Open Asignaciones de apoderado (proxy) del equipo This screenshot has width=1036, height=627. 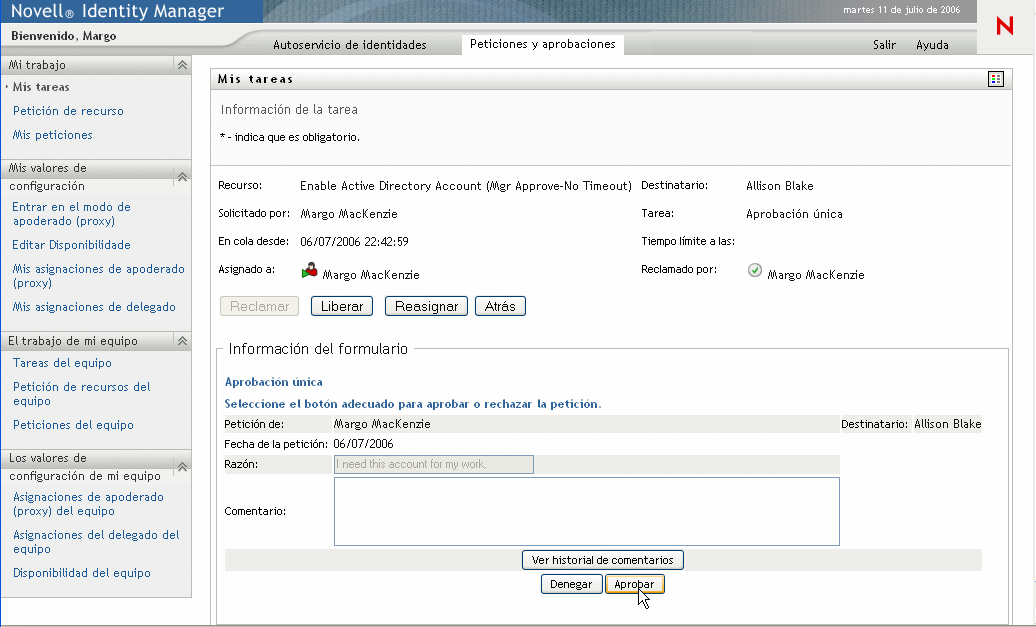click(89, 504)
